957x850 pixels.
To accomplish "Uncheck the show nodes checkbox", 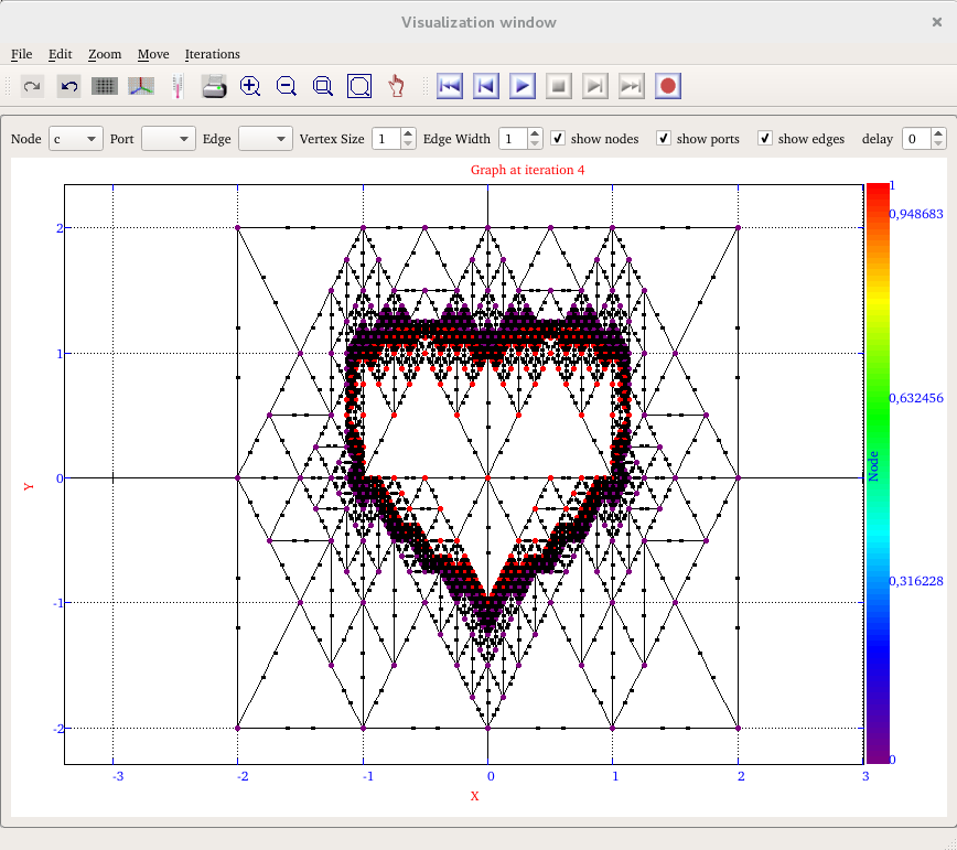I will 559,138.
